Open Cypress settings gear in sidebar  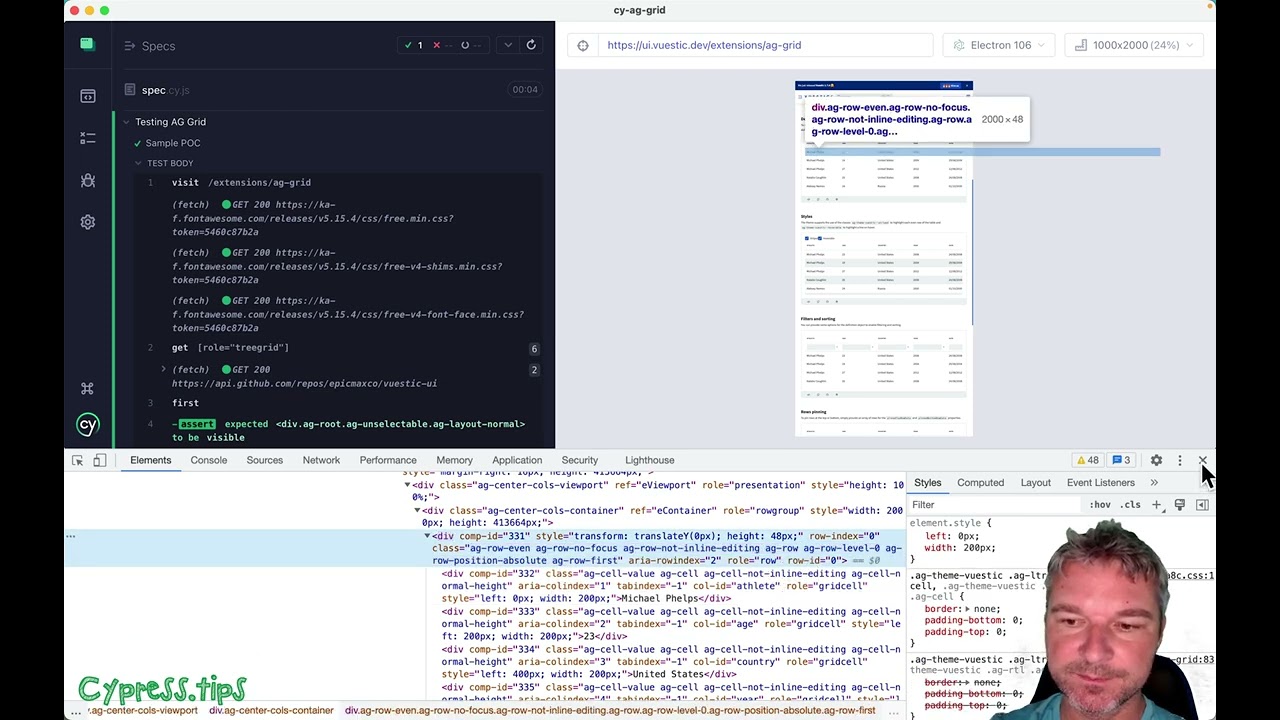87,222
